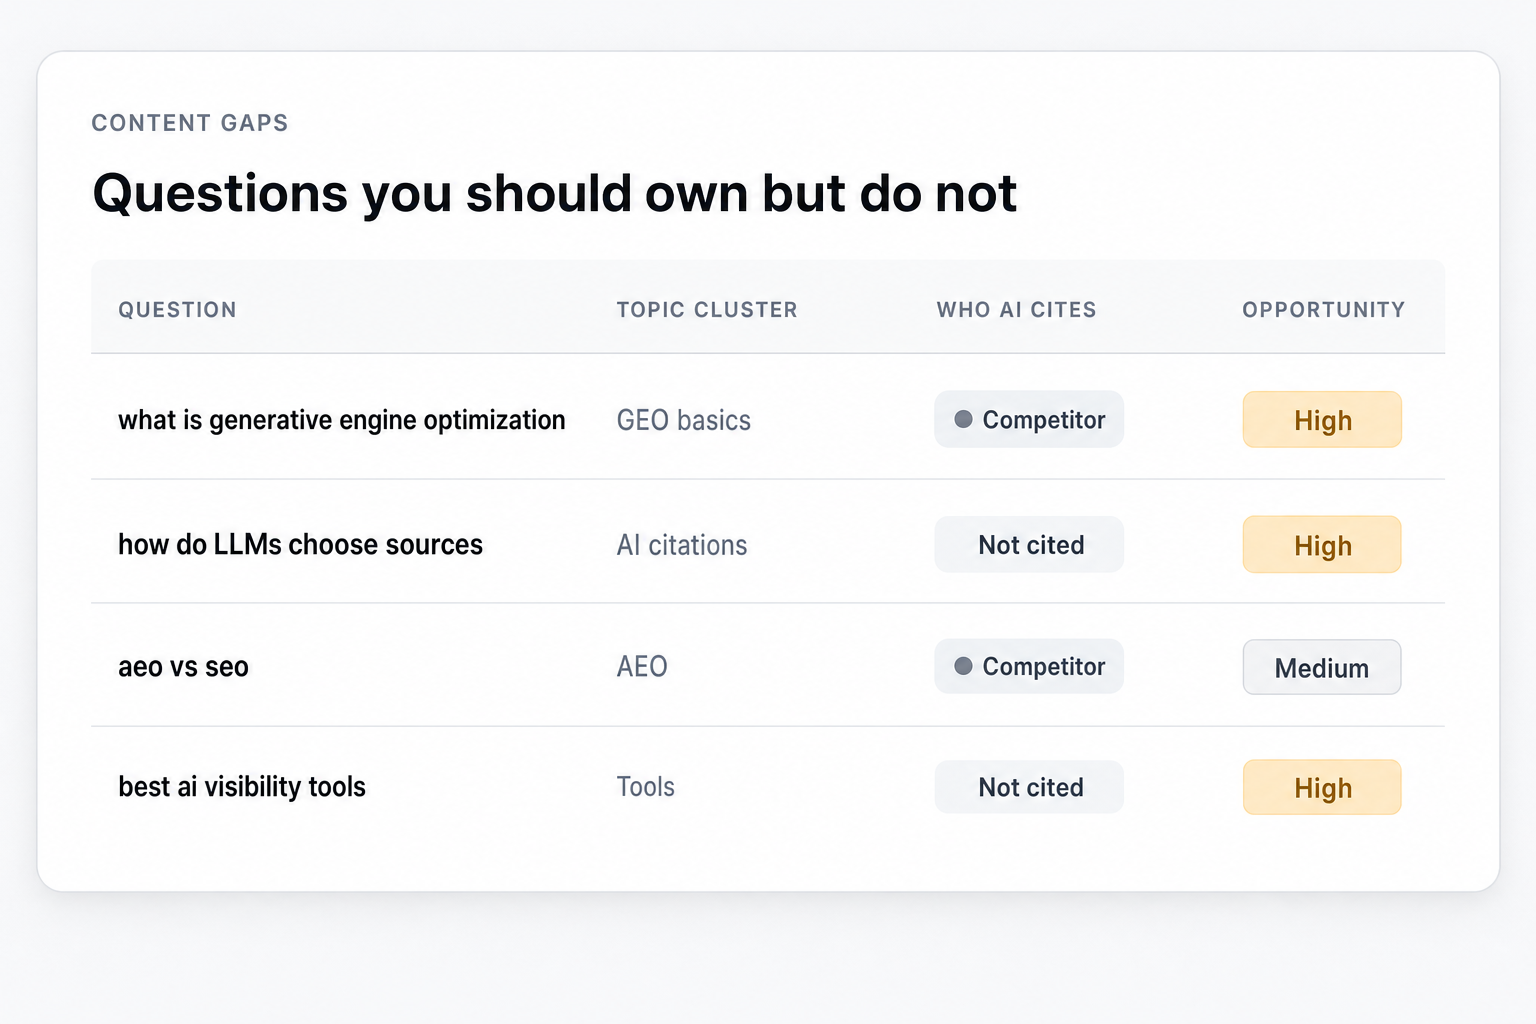Click Not cited badge in LLMs row

coord(1029,545)
